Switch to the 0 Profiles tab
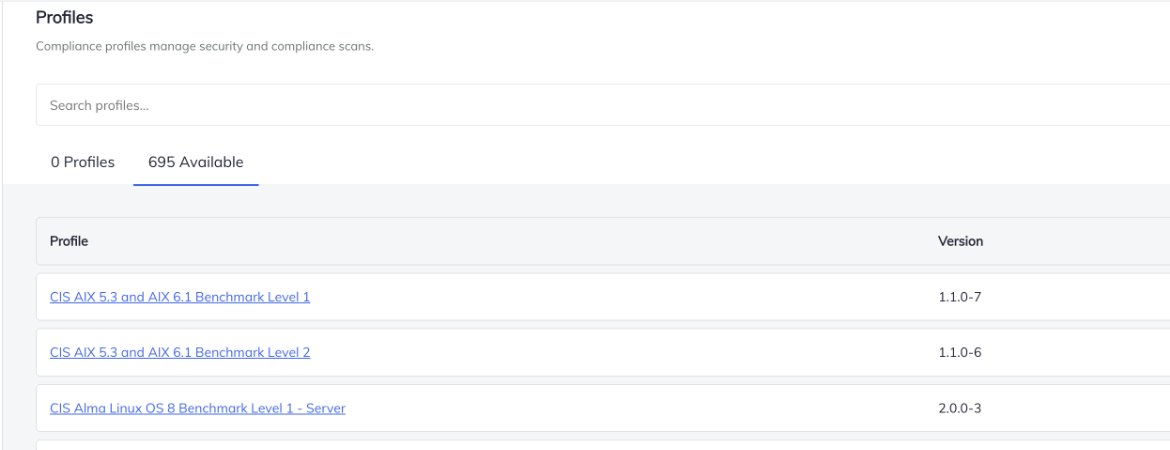 click(82, 162)
